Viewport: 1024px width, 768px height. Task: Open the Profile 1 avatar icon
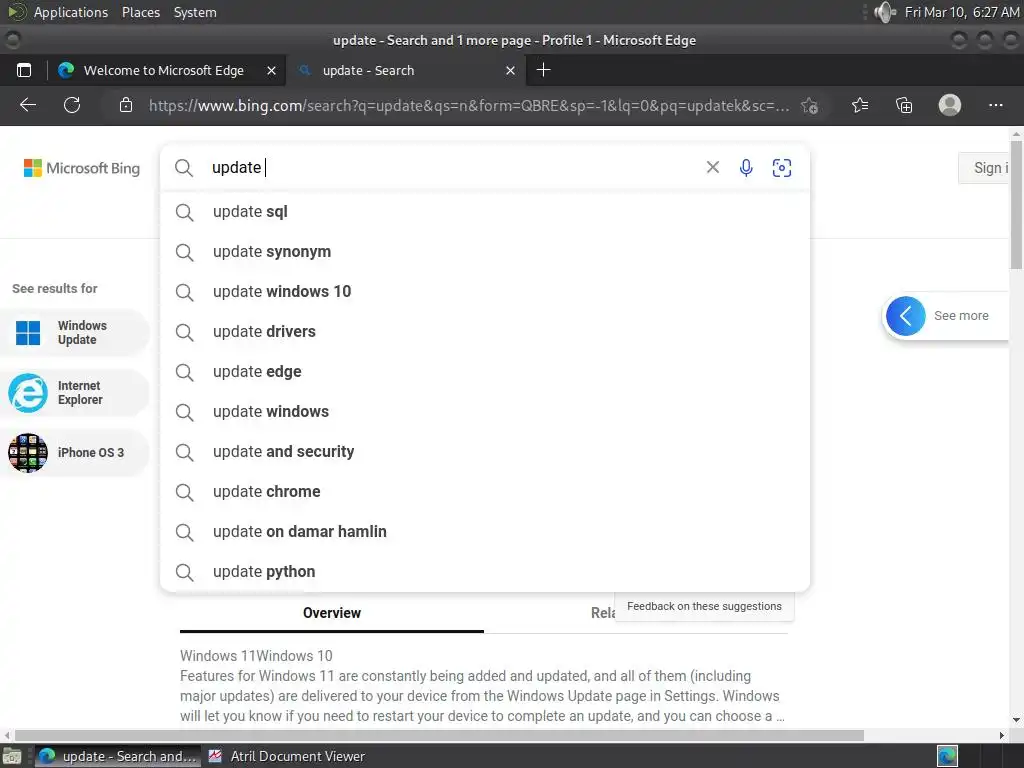click(x=950, y=105)
